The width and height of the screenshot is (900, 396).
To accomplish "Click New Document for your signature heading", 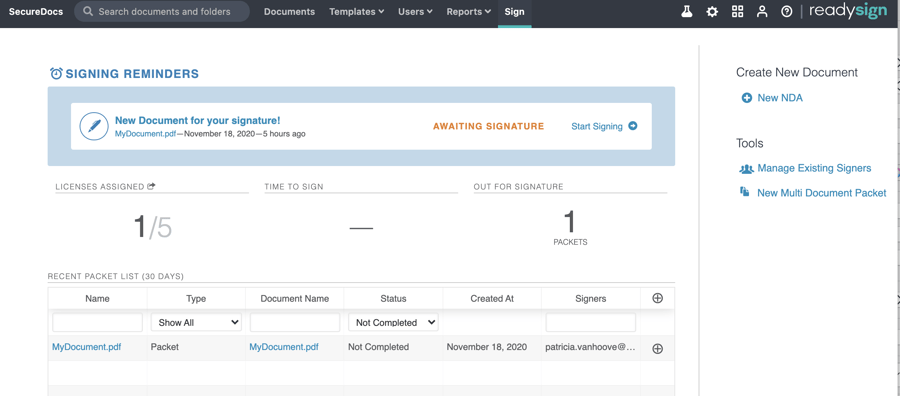I will [x=197, y=121].
